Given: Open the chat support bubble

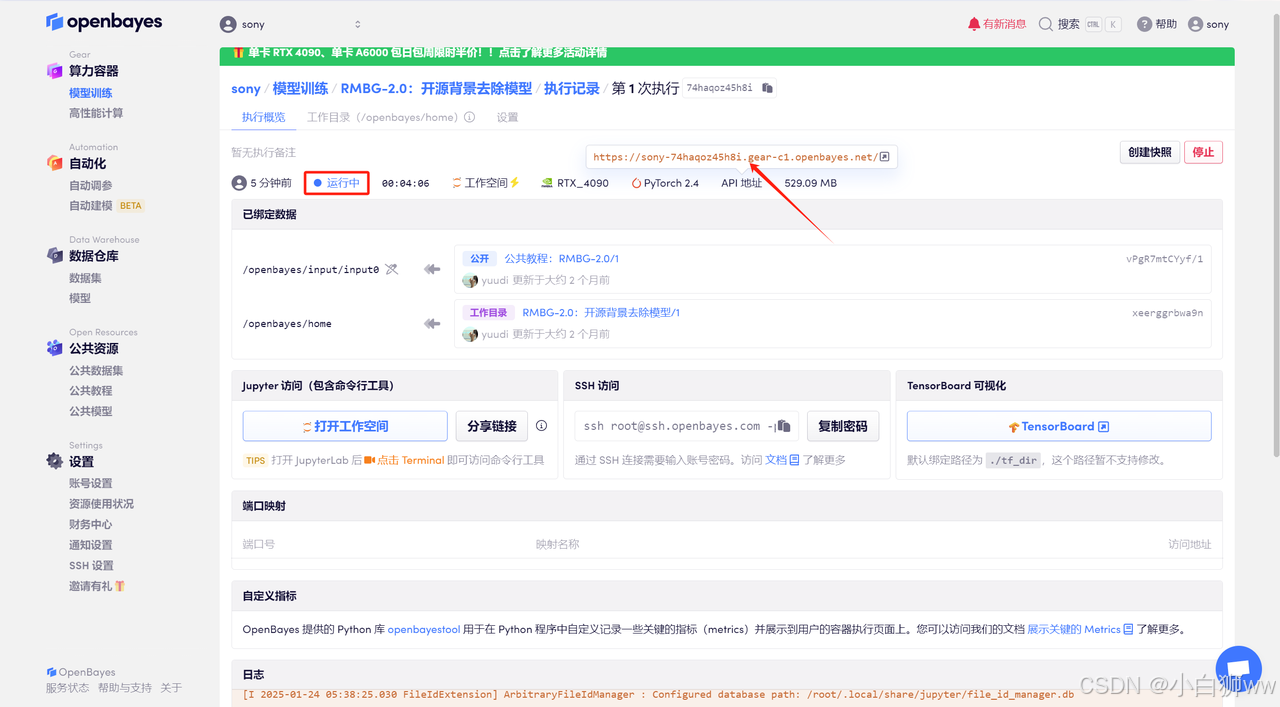Looking at the screenshot, I should pyautogui.click(x=1238, y=669).
